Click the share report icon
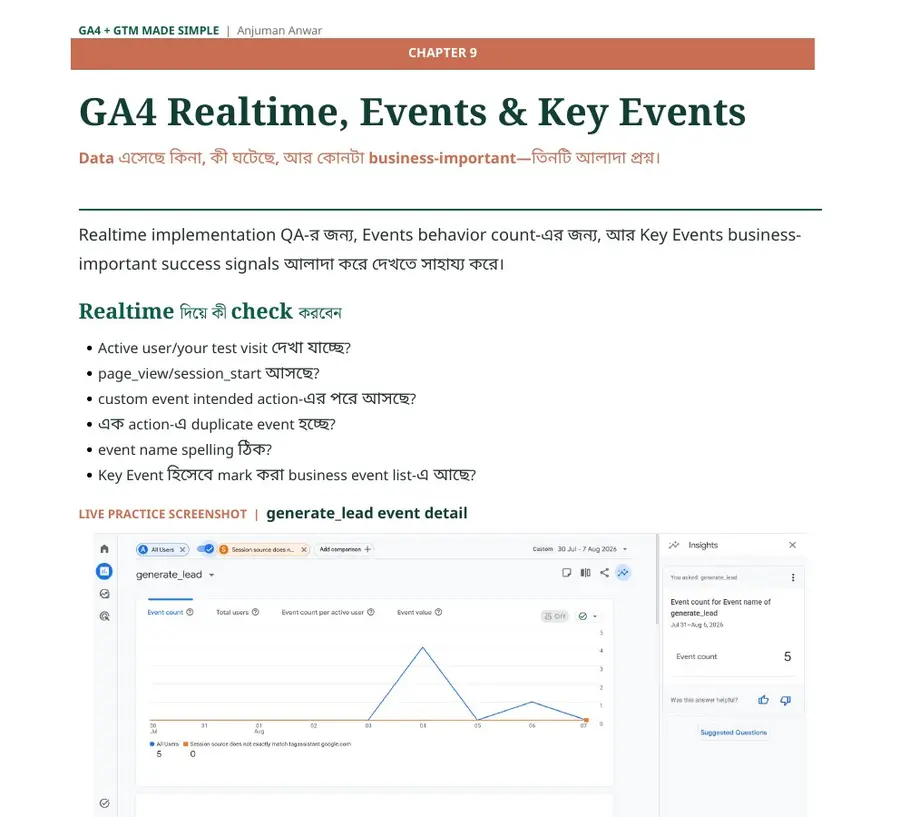This screenshot has width=900, height=817. pyautogui.click(x=604, y=572)
